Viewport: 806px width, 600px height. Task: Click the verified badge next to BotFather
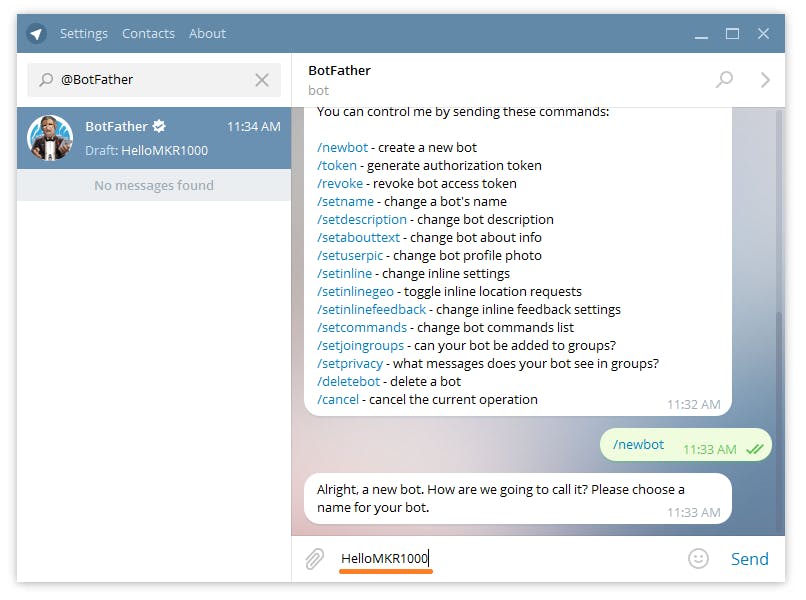[158, 127]
